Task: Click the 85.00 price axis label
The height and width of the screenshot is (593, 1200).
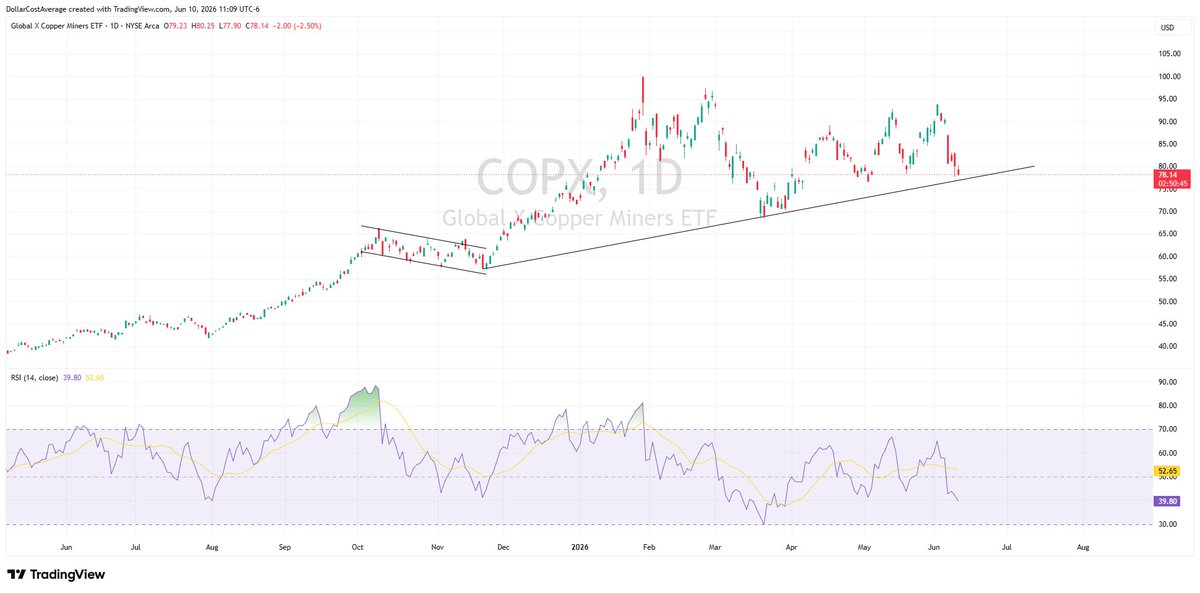Action: point(1168,144)
